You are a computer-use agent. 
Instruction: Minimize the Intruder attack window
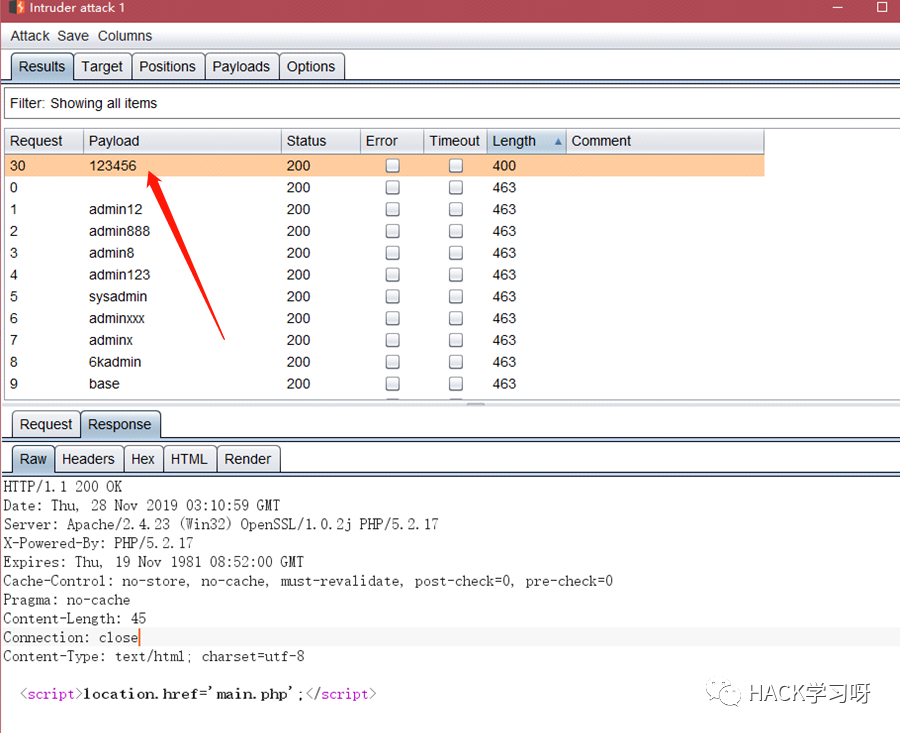[837, 7]
